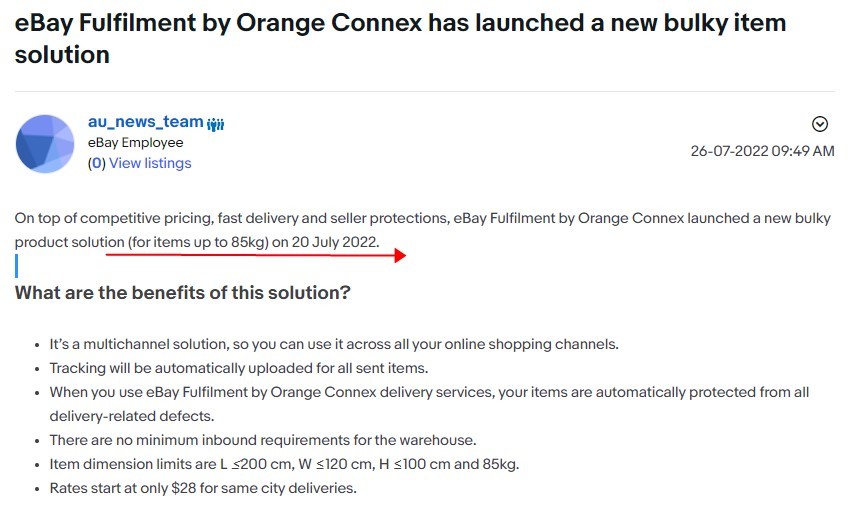Click the employee group badge beside username

(x=216, y=123)
